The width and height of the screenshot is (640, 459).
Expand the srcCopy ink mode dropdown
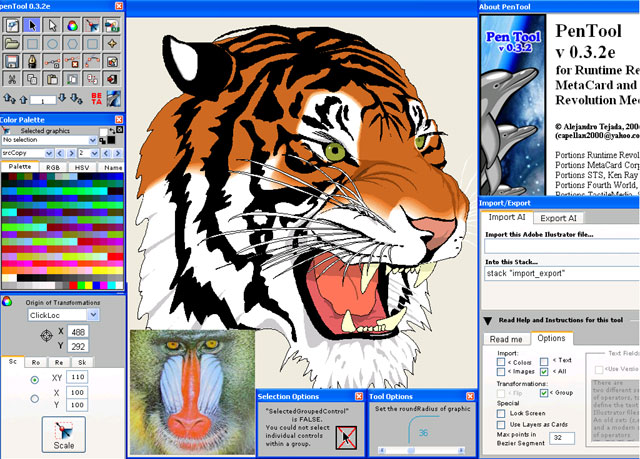28,153
